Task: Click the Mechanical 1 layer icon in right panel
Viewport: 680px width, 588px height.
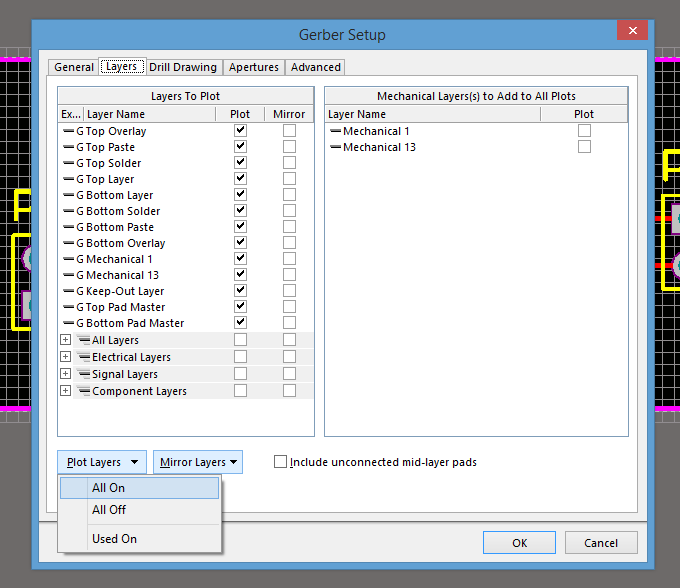Action: click(x=335, y=131)
